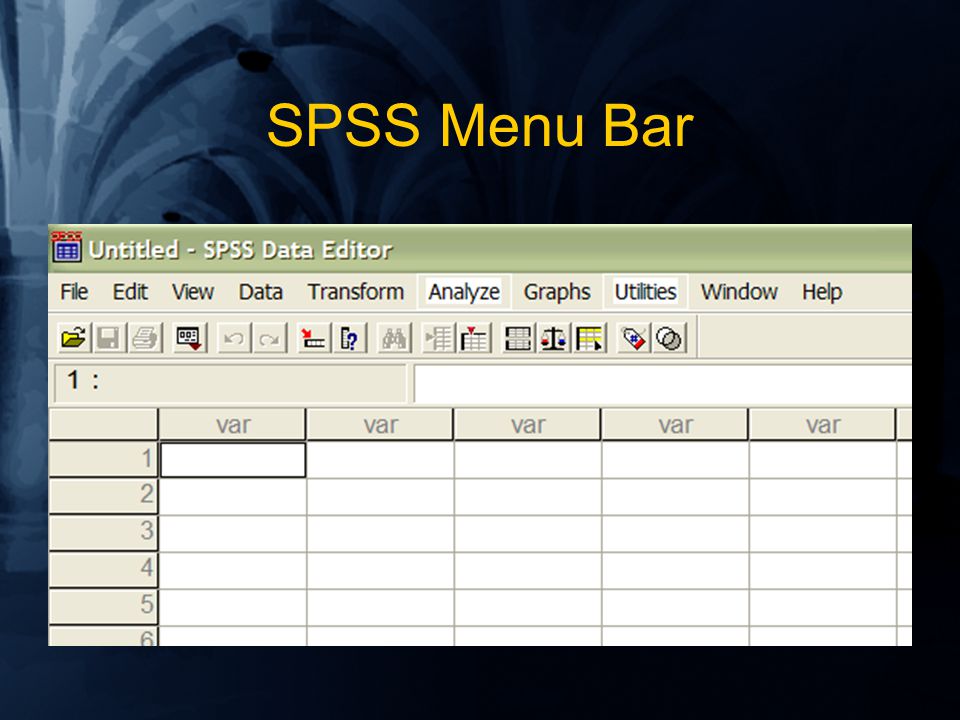Image resolution: width=960 pixels, height=720 pixels.
Task: Click the Find binoculars icon
Action: coord(394,338)
